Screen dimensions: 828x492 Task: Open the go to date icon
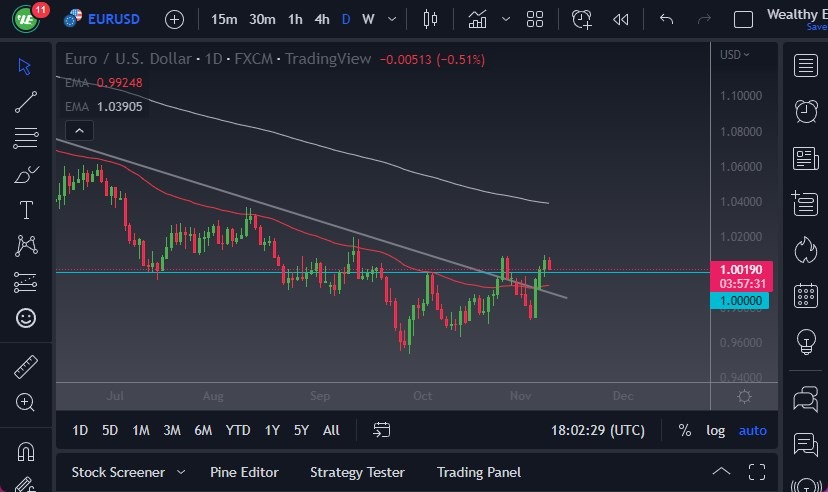pyautogui.click(x=381, y=430)
